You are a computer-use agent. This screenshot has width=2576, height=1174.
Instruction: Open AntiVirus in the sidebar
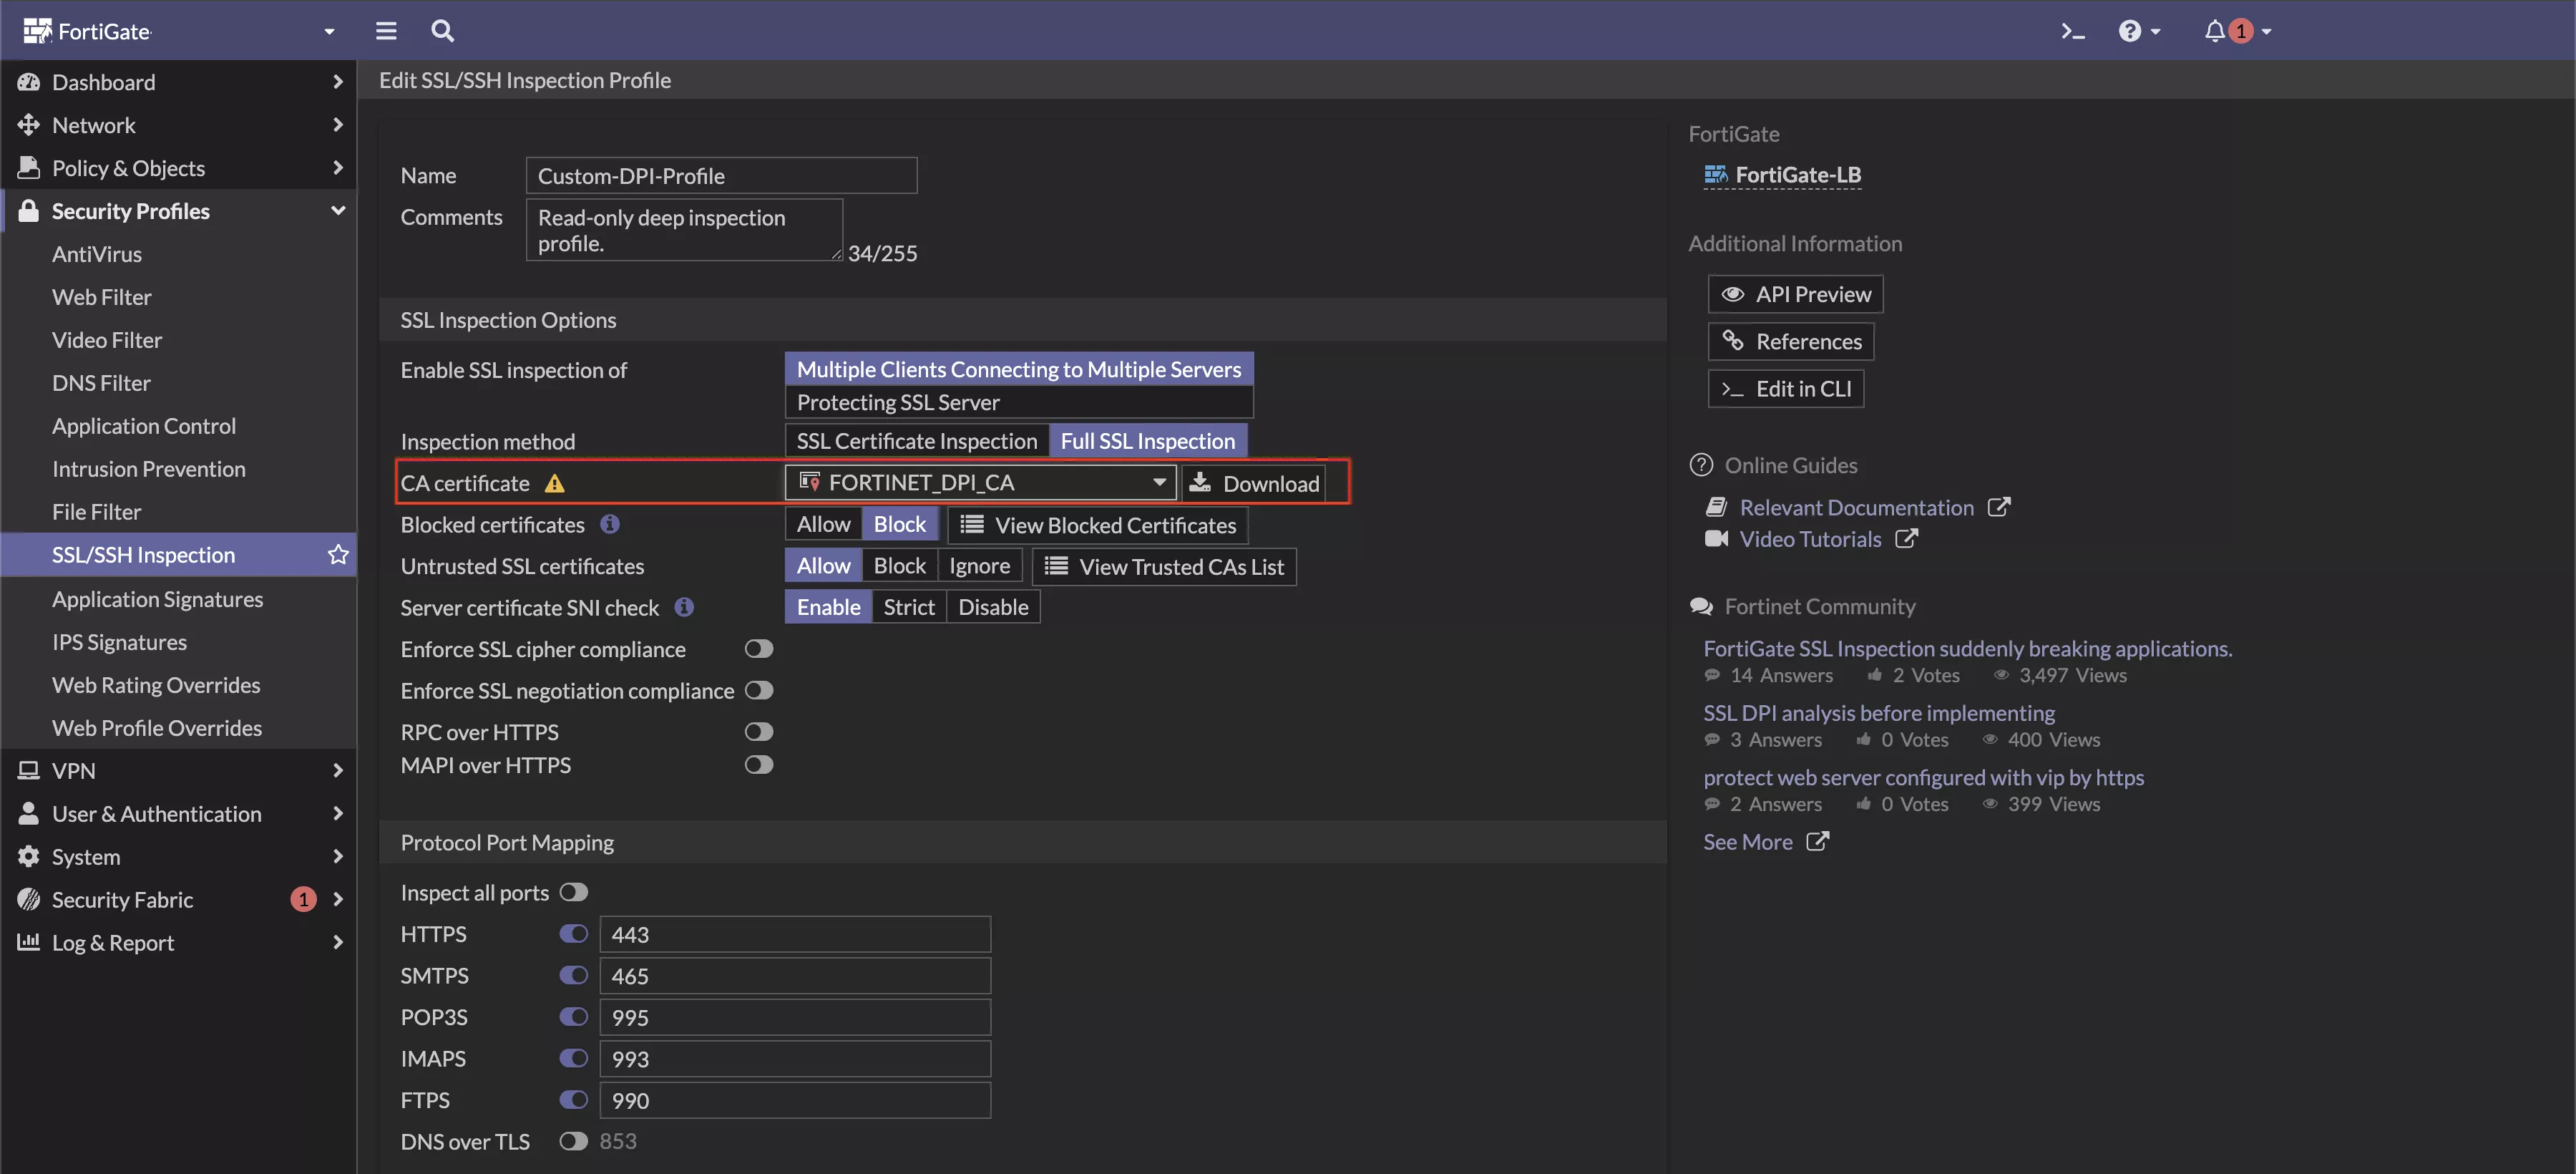tap(97, 254)
